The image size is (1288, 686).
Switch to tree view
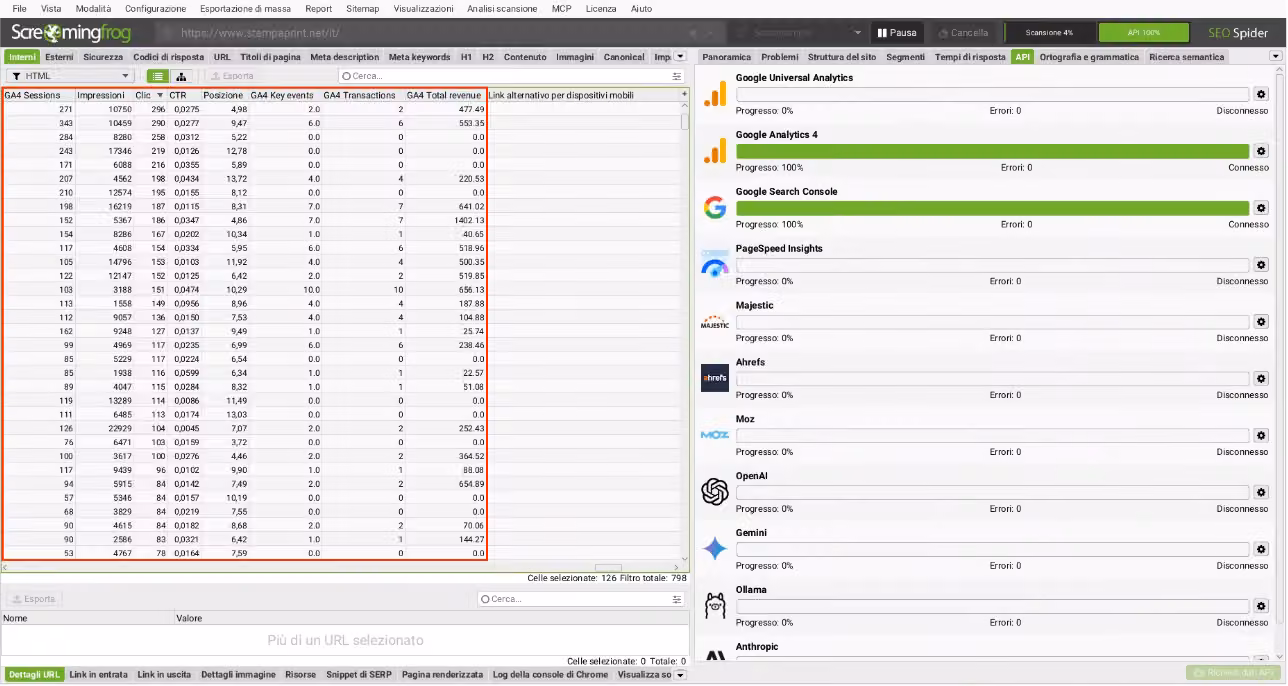pyautogui.click(x=181, y=76)
